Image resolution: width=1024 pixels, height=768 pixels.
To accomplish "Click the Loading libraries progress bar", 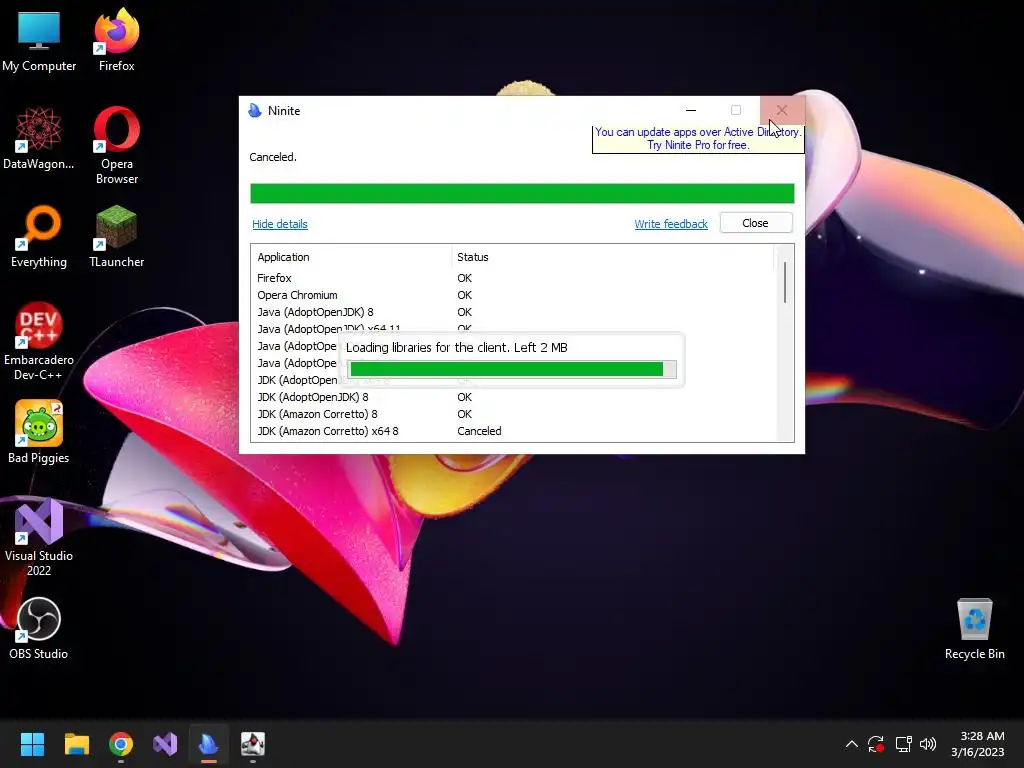I will tap(513, 369).
